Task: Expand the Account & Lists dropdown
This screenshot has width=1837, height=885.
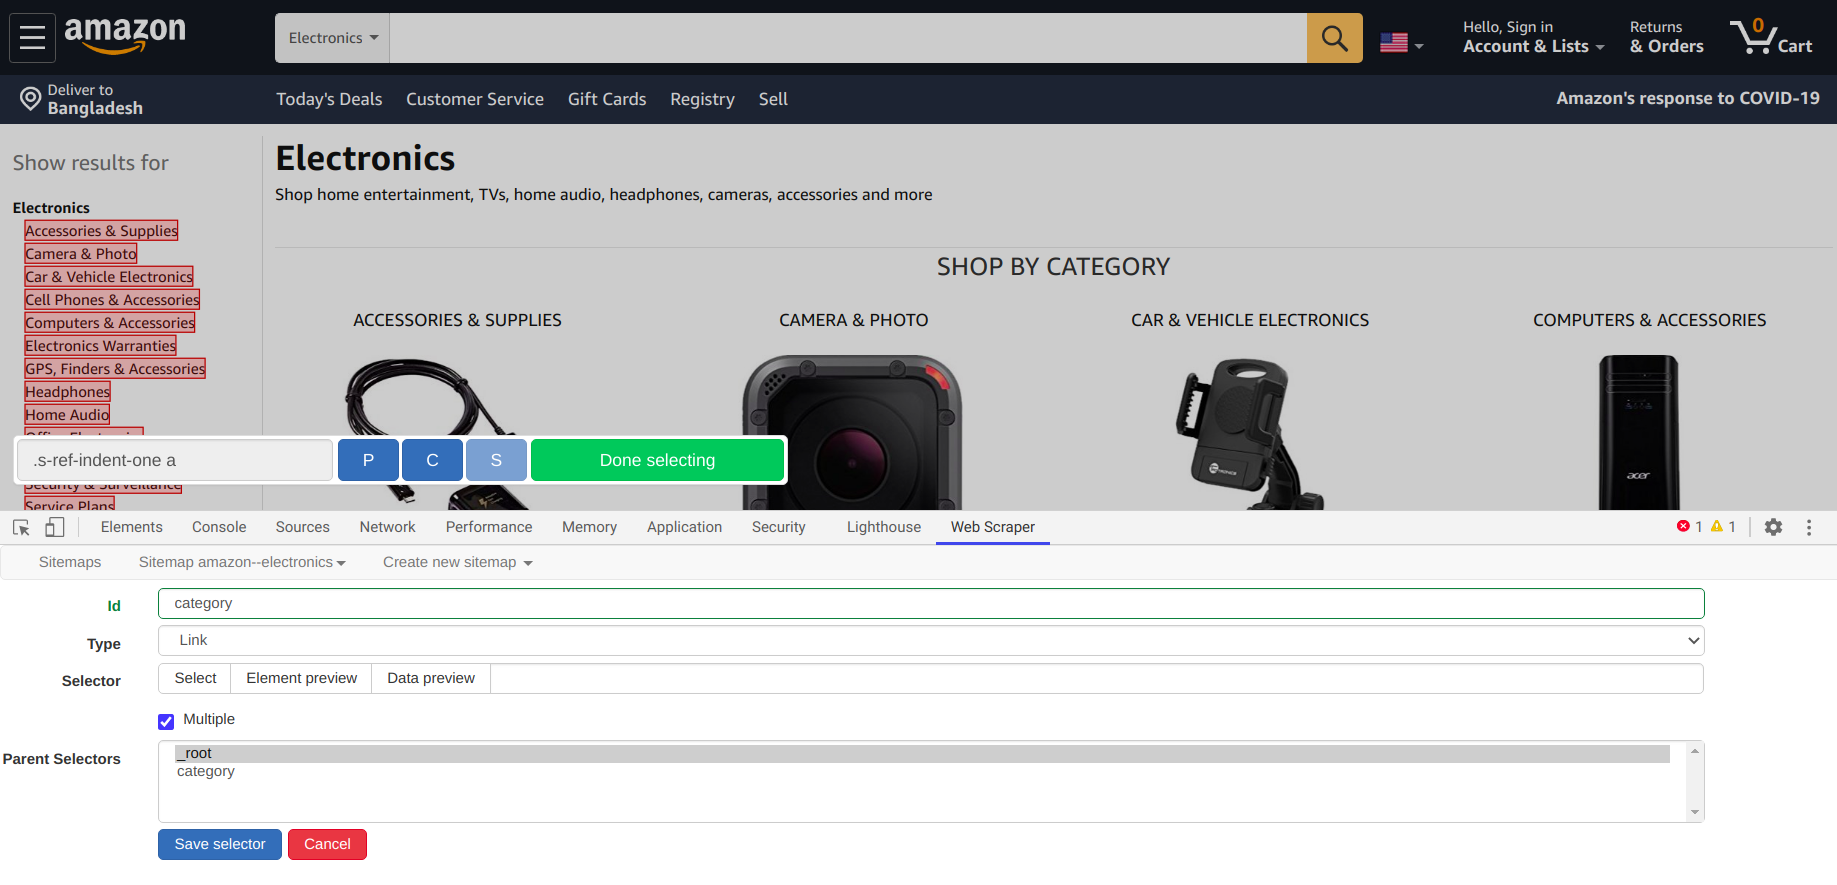Action: [1533, 37]
